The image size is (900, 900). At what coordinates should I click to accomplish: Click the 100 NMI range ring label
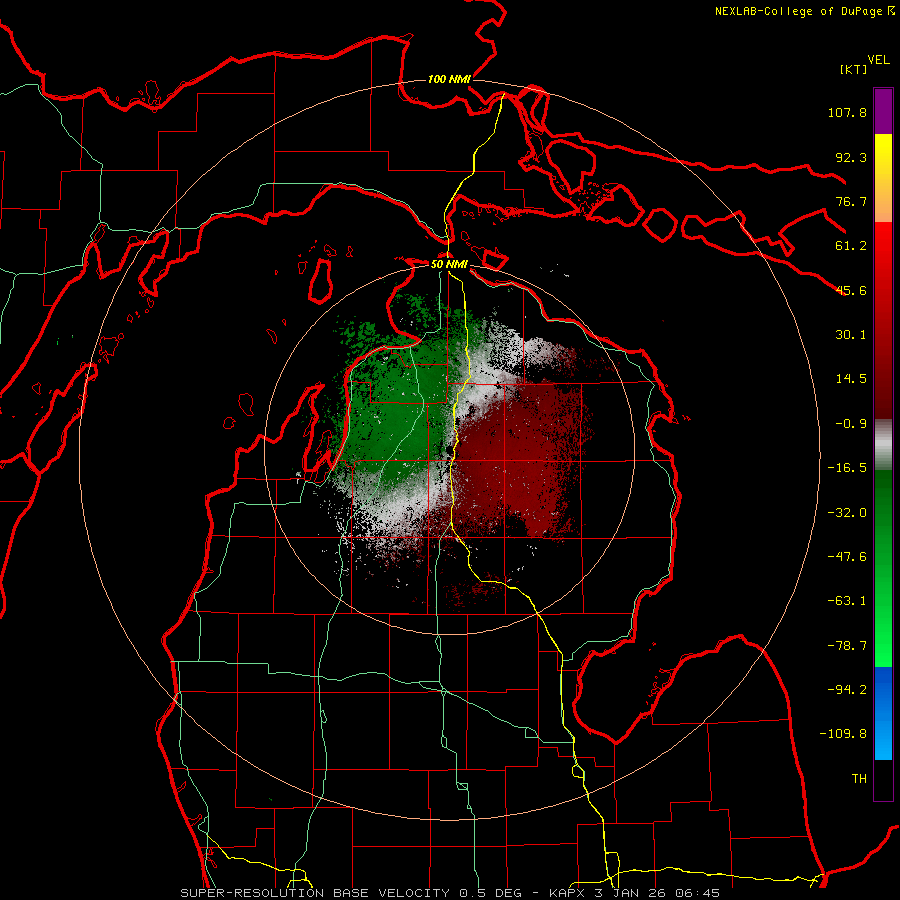[449, 79]
